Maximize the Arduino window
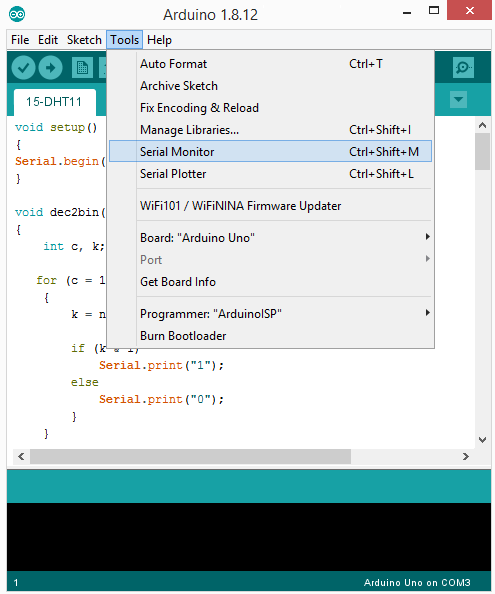The height and width of the screenshot is (594, 495). [434, 11]
